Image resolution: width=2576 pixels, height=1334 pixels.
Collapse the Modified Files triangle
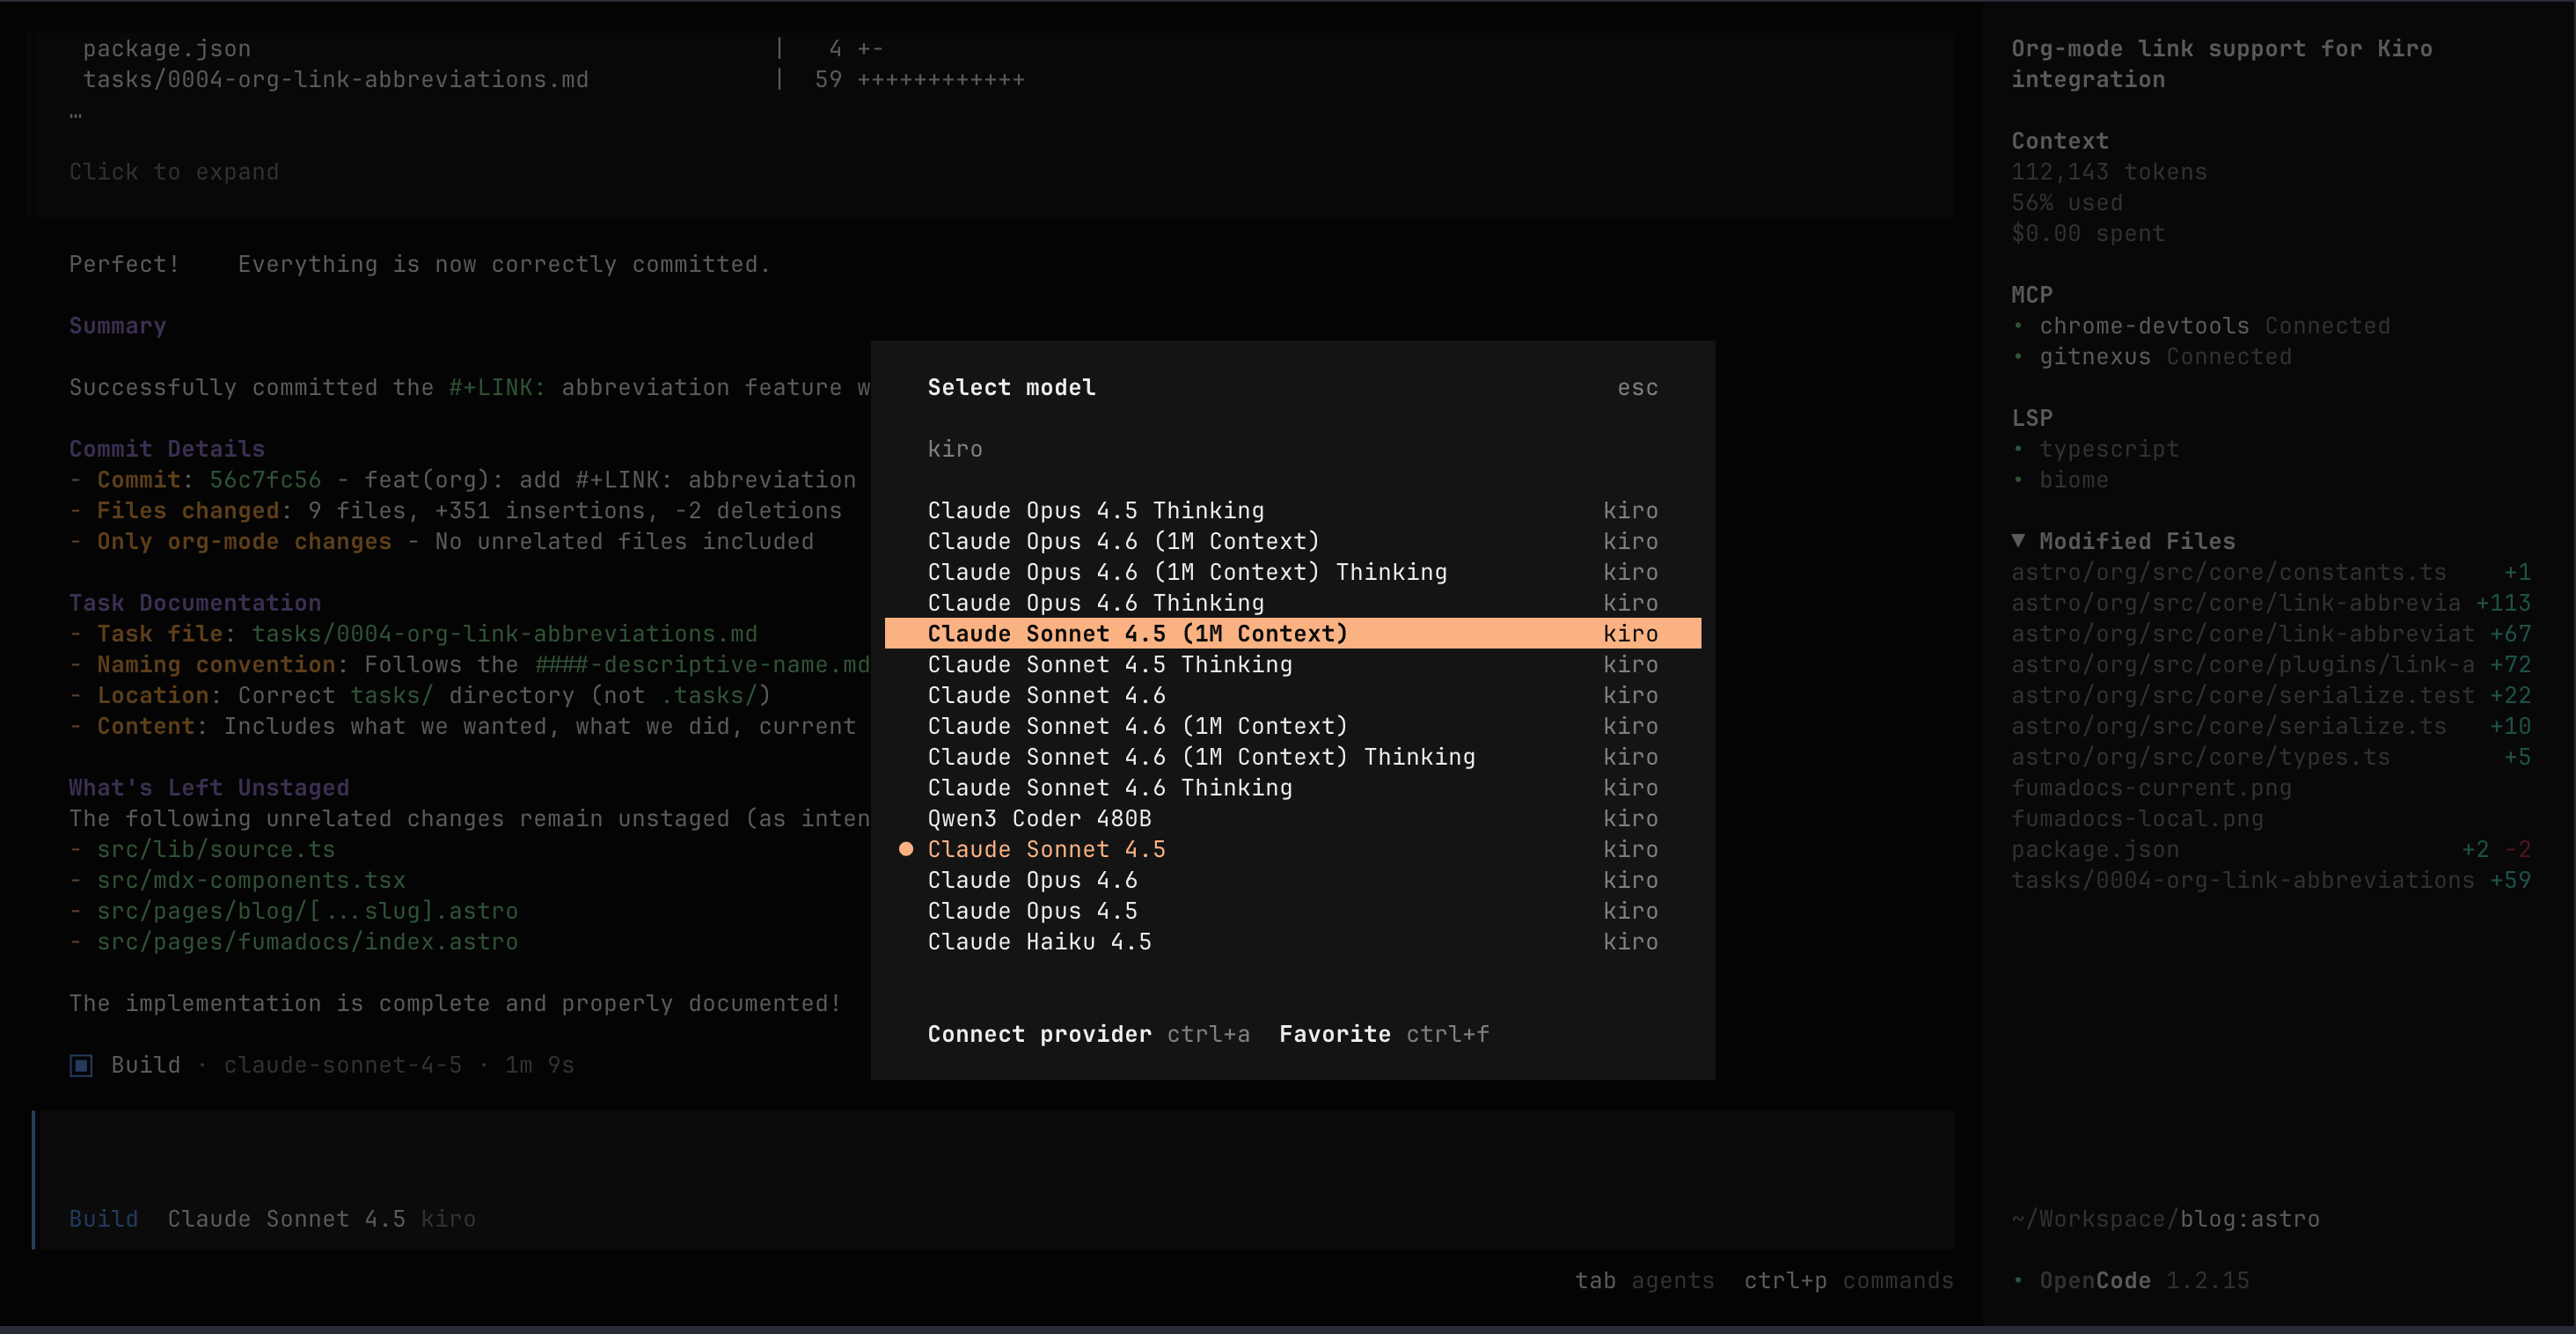(x=2018, y=541)
